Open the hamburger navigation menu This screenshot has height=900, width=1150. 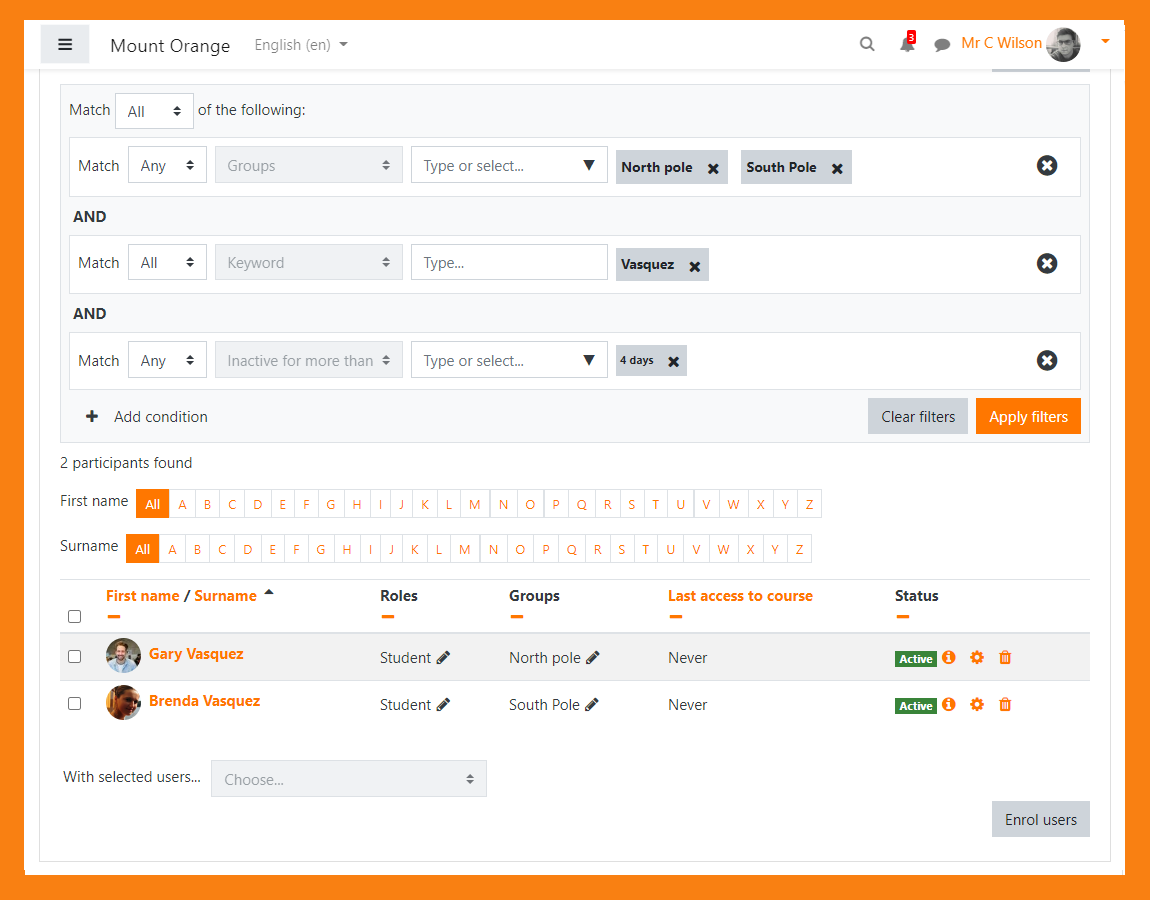click(64, 44)
